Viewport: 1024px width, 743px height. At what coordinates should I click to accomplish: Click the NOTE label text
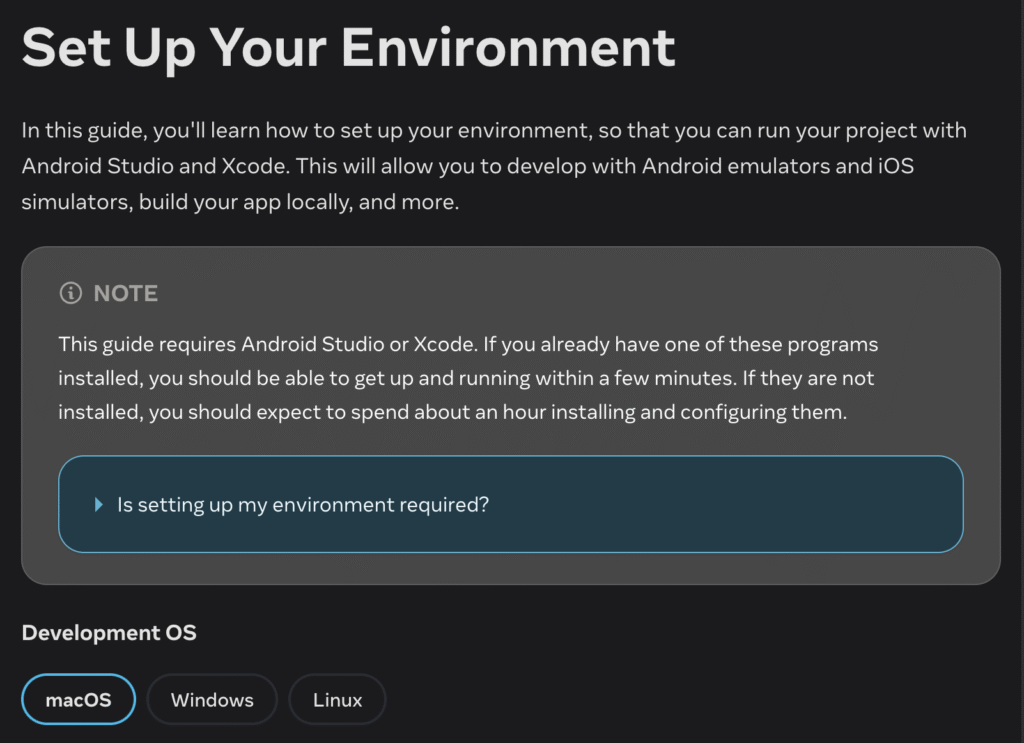(x=125, y=293)
